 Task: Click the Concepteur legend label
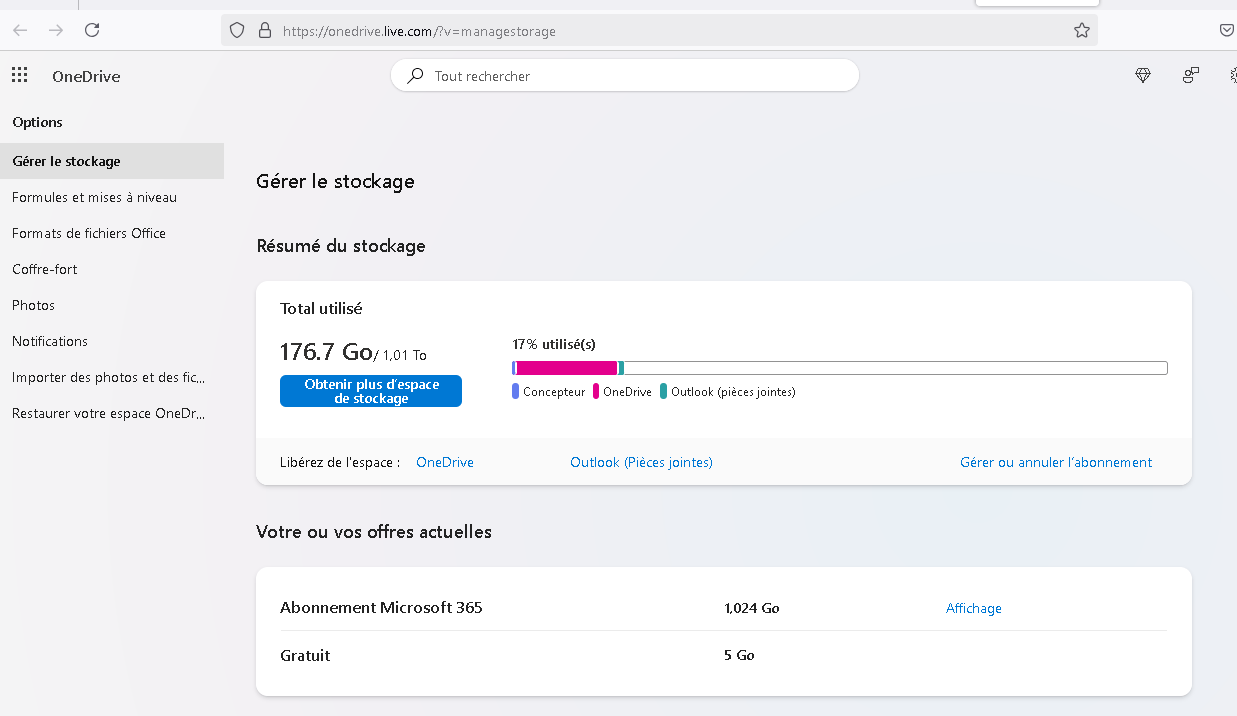pos(554,392)
